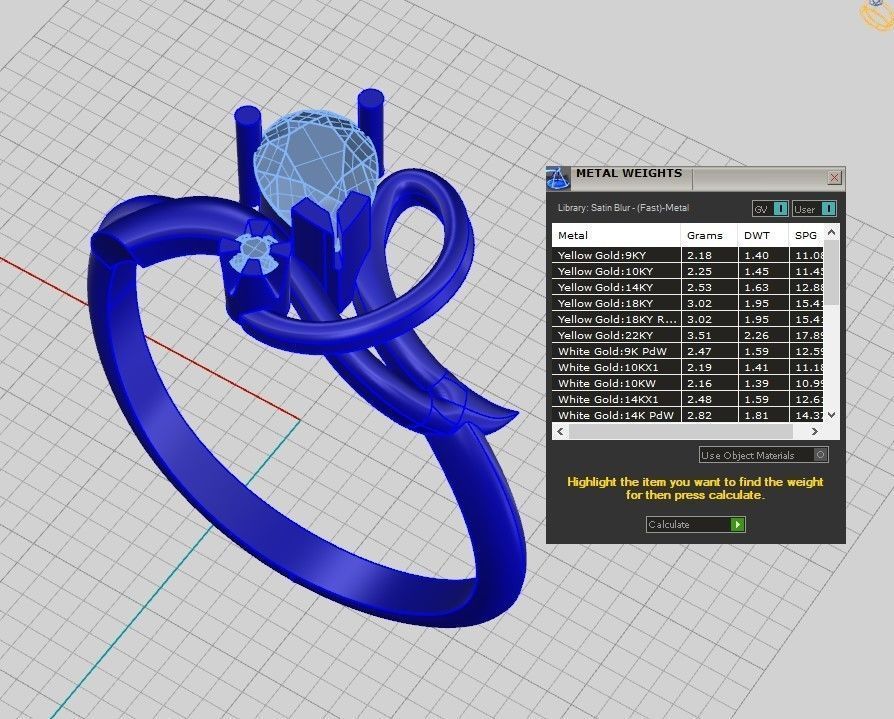Toggle the User library switch

[814, 209]
